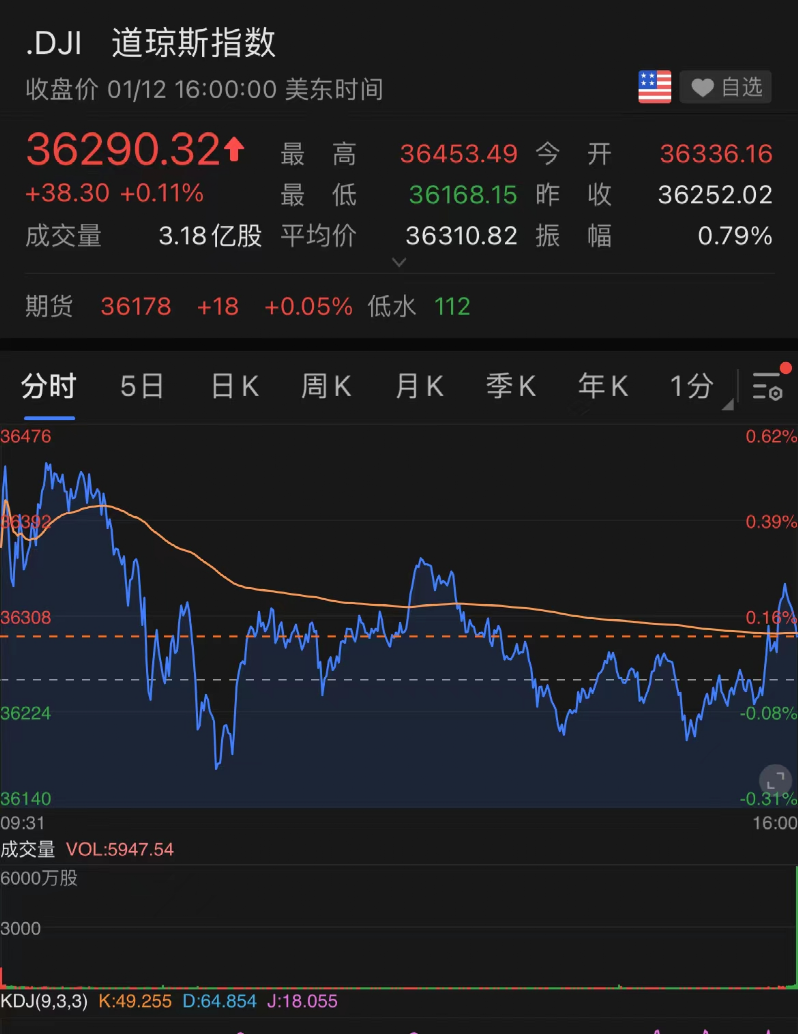Add DJI to watchlist with 自选 button
The height and width of the screenshot is (1034, 798).
[725, 87]
